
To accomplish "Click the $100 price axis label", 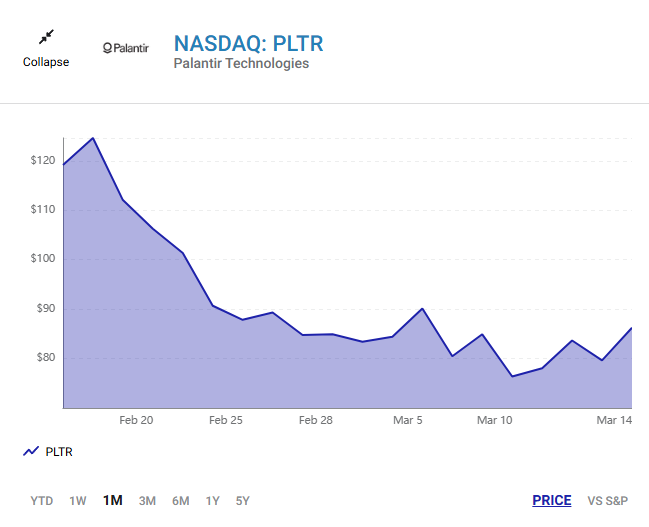I will 43,259.
